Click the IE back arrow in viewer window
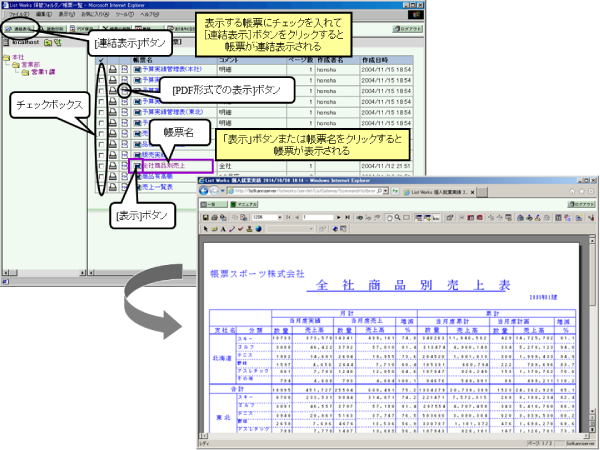Image resolution: width=600 pixels, height=450 pixels. click(x=204, y=191)
